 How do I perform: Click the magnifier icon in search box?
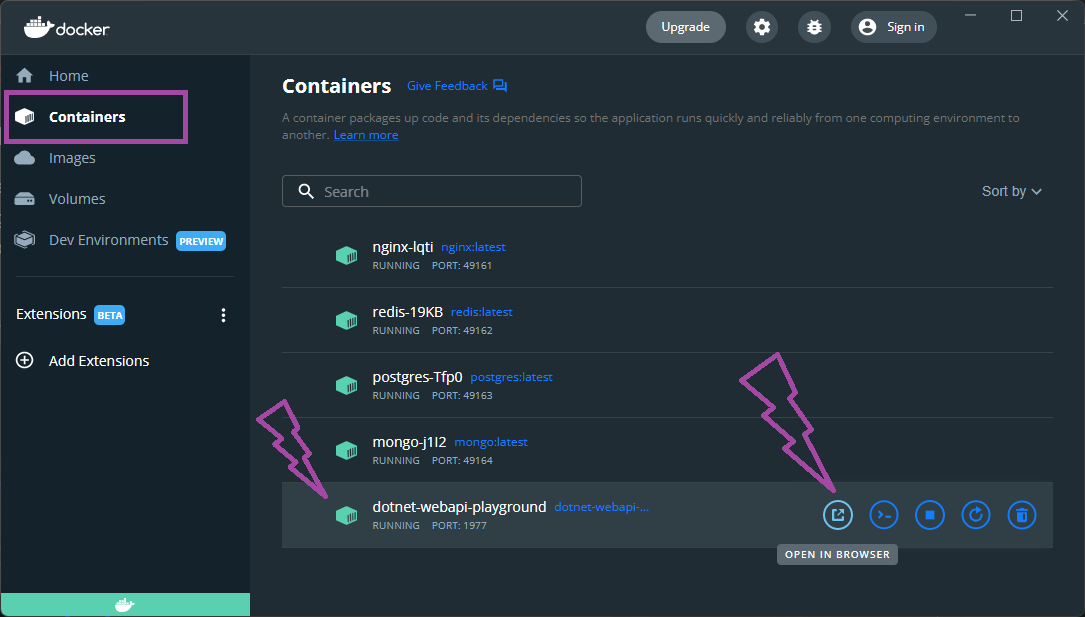click(306, 191)
